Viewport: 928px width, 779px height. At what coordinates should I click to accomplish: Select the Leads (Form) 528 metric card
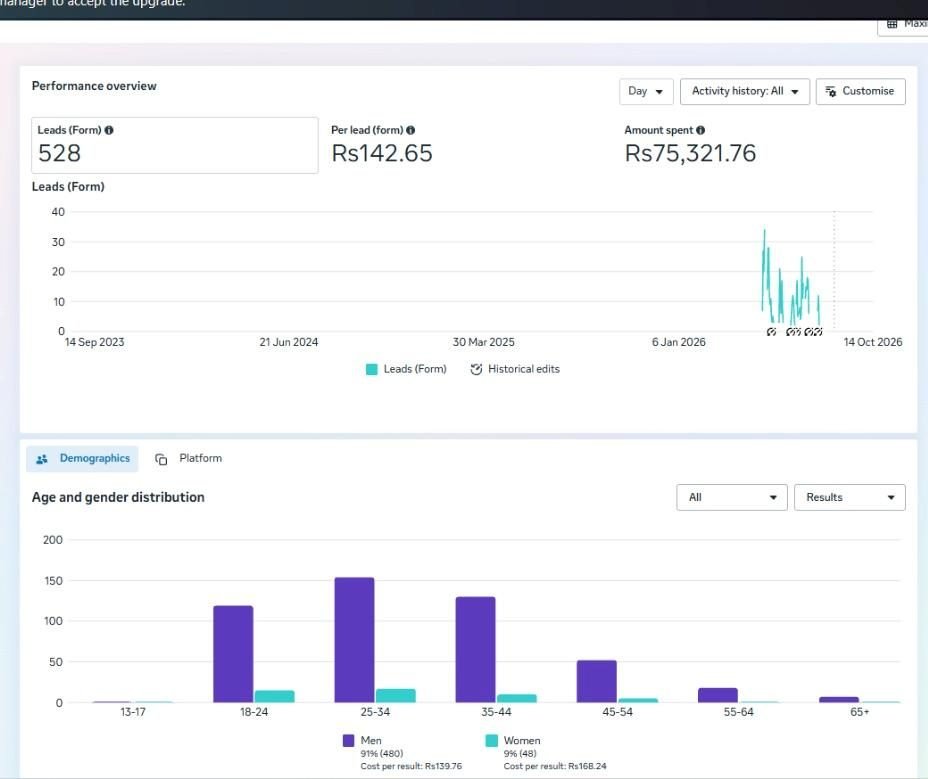pos(175,146)
